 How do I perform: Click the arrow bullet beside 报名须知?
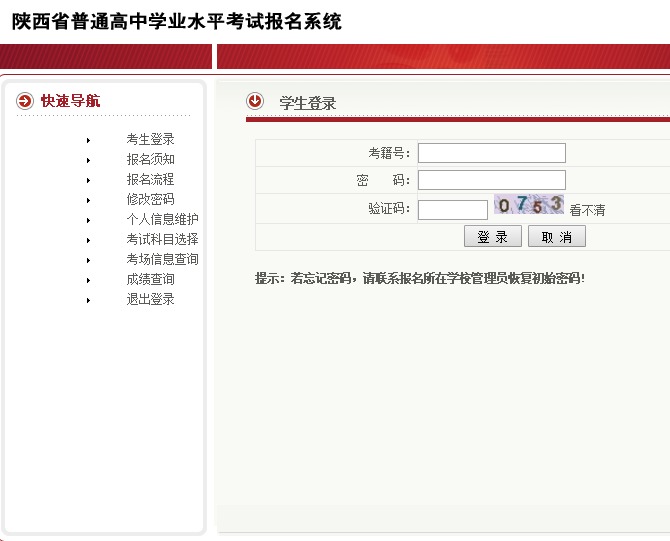[x=88, y=160]
